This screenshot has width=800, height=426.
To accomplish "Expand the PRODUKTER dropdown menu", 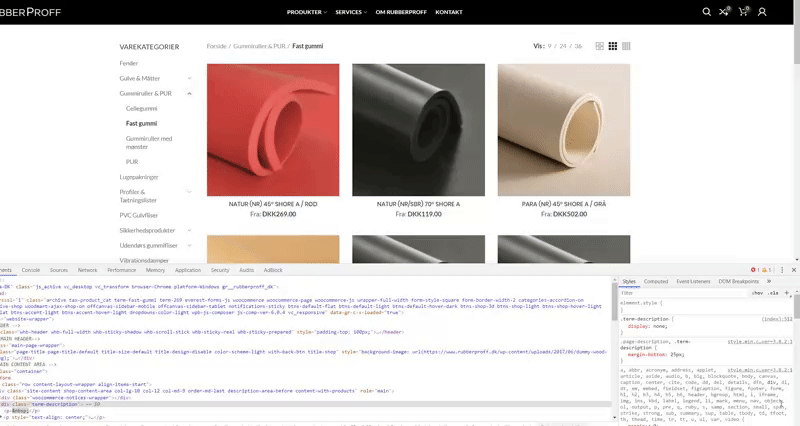I will pyautogui.click(x=307, y=12).
